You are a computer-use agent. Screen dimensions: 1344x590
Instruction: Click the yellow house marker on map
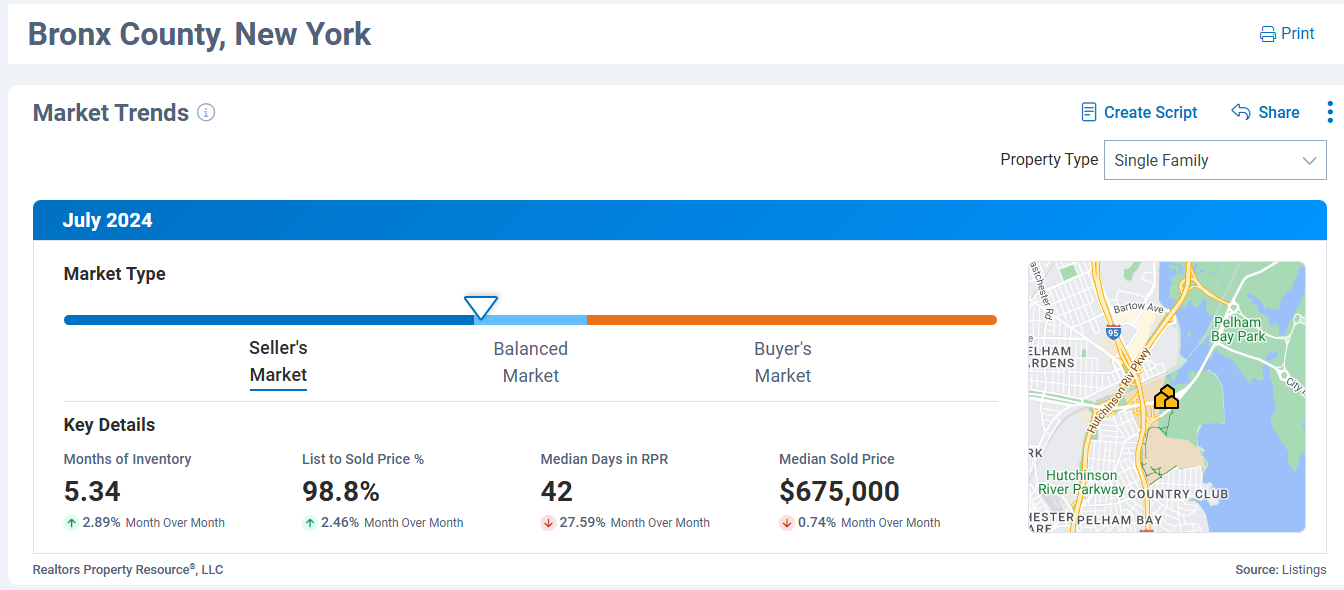point(1165,398)
